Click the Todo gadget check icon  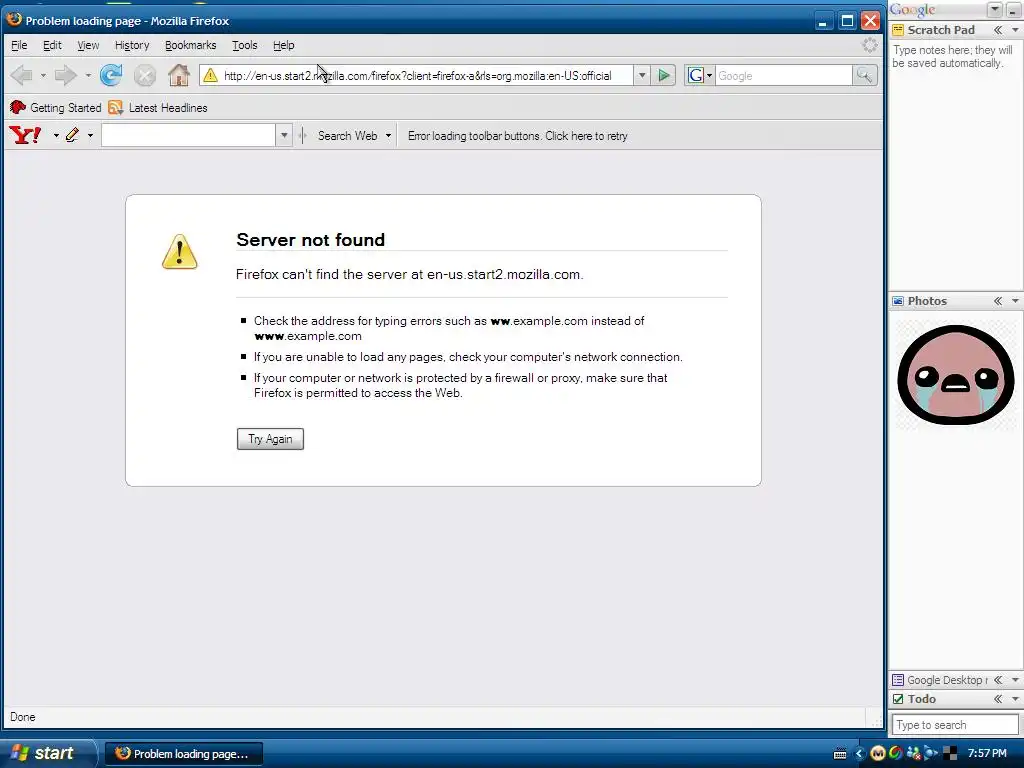click(898, 699)
